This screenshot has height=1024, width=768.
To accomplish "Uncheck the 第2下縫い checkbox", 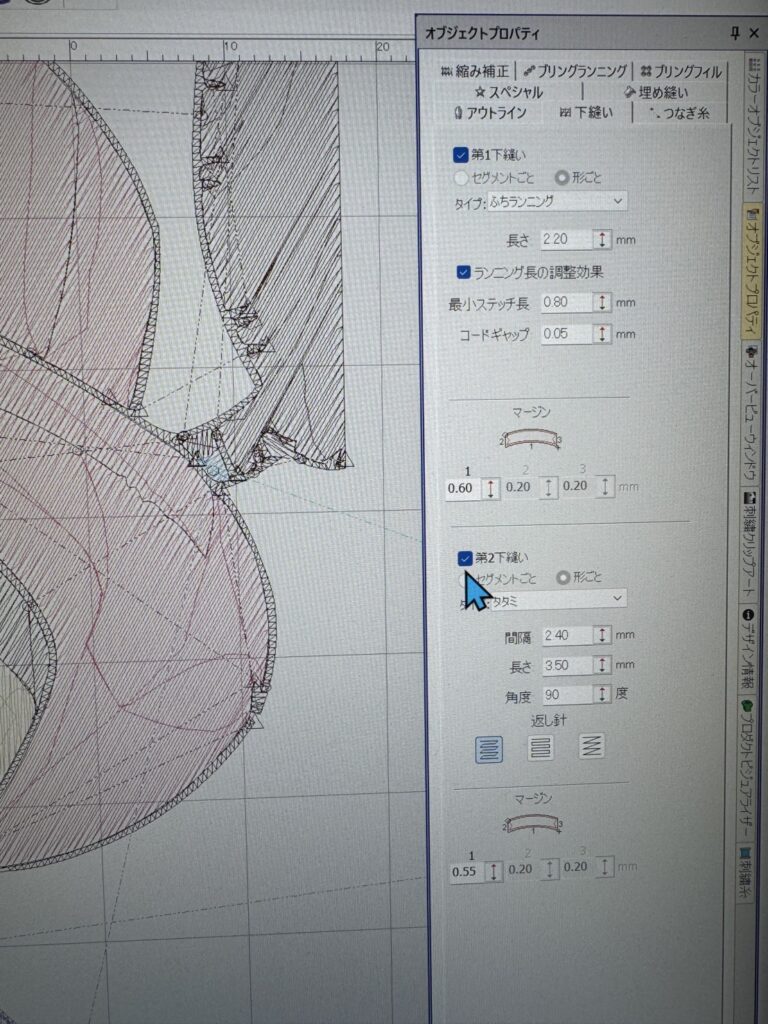I will pyautogui.click(x=464, y=558).
